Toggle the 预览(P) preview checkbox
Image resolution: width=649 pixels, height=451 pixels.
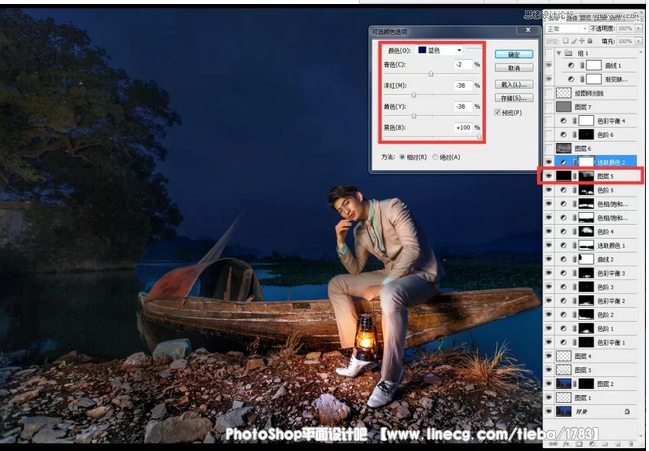tap(498, 113)
